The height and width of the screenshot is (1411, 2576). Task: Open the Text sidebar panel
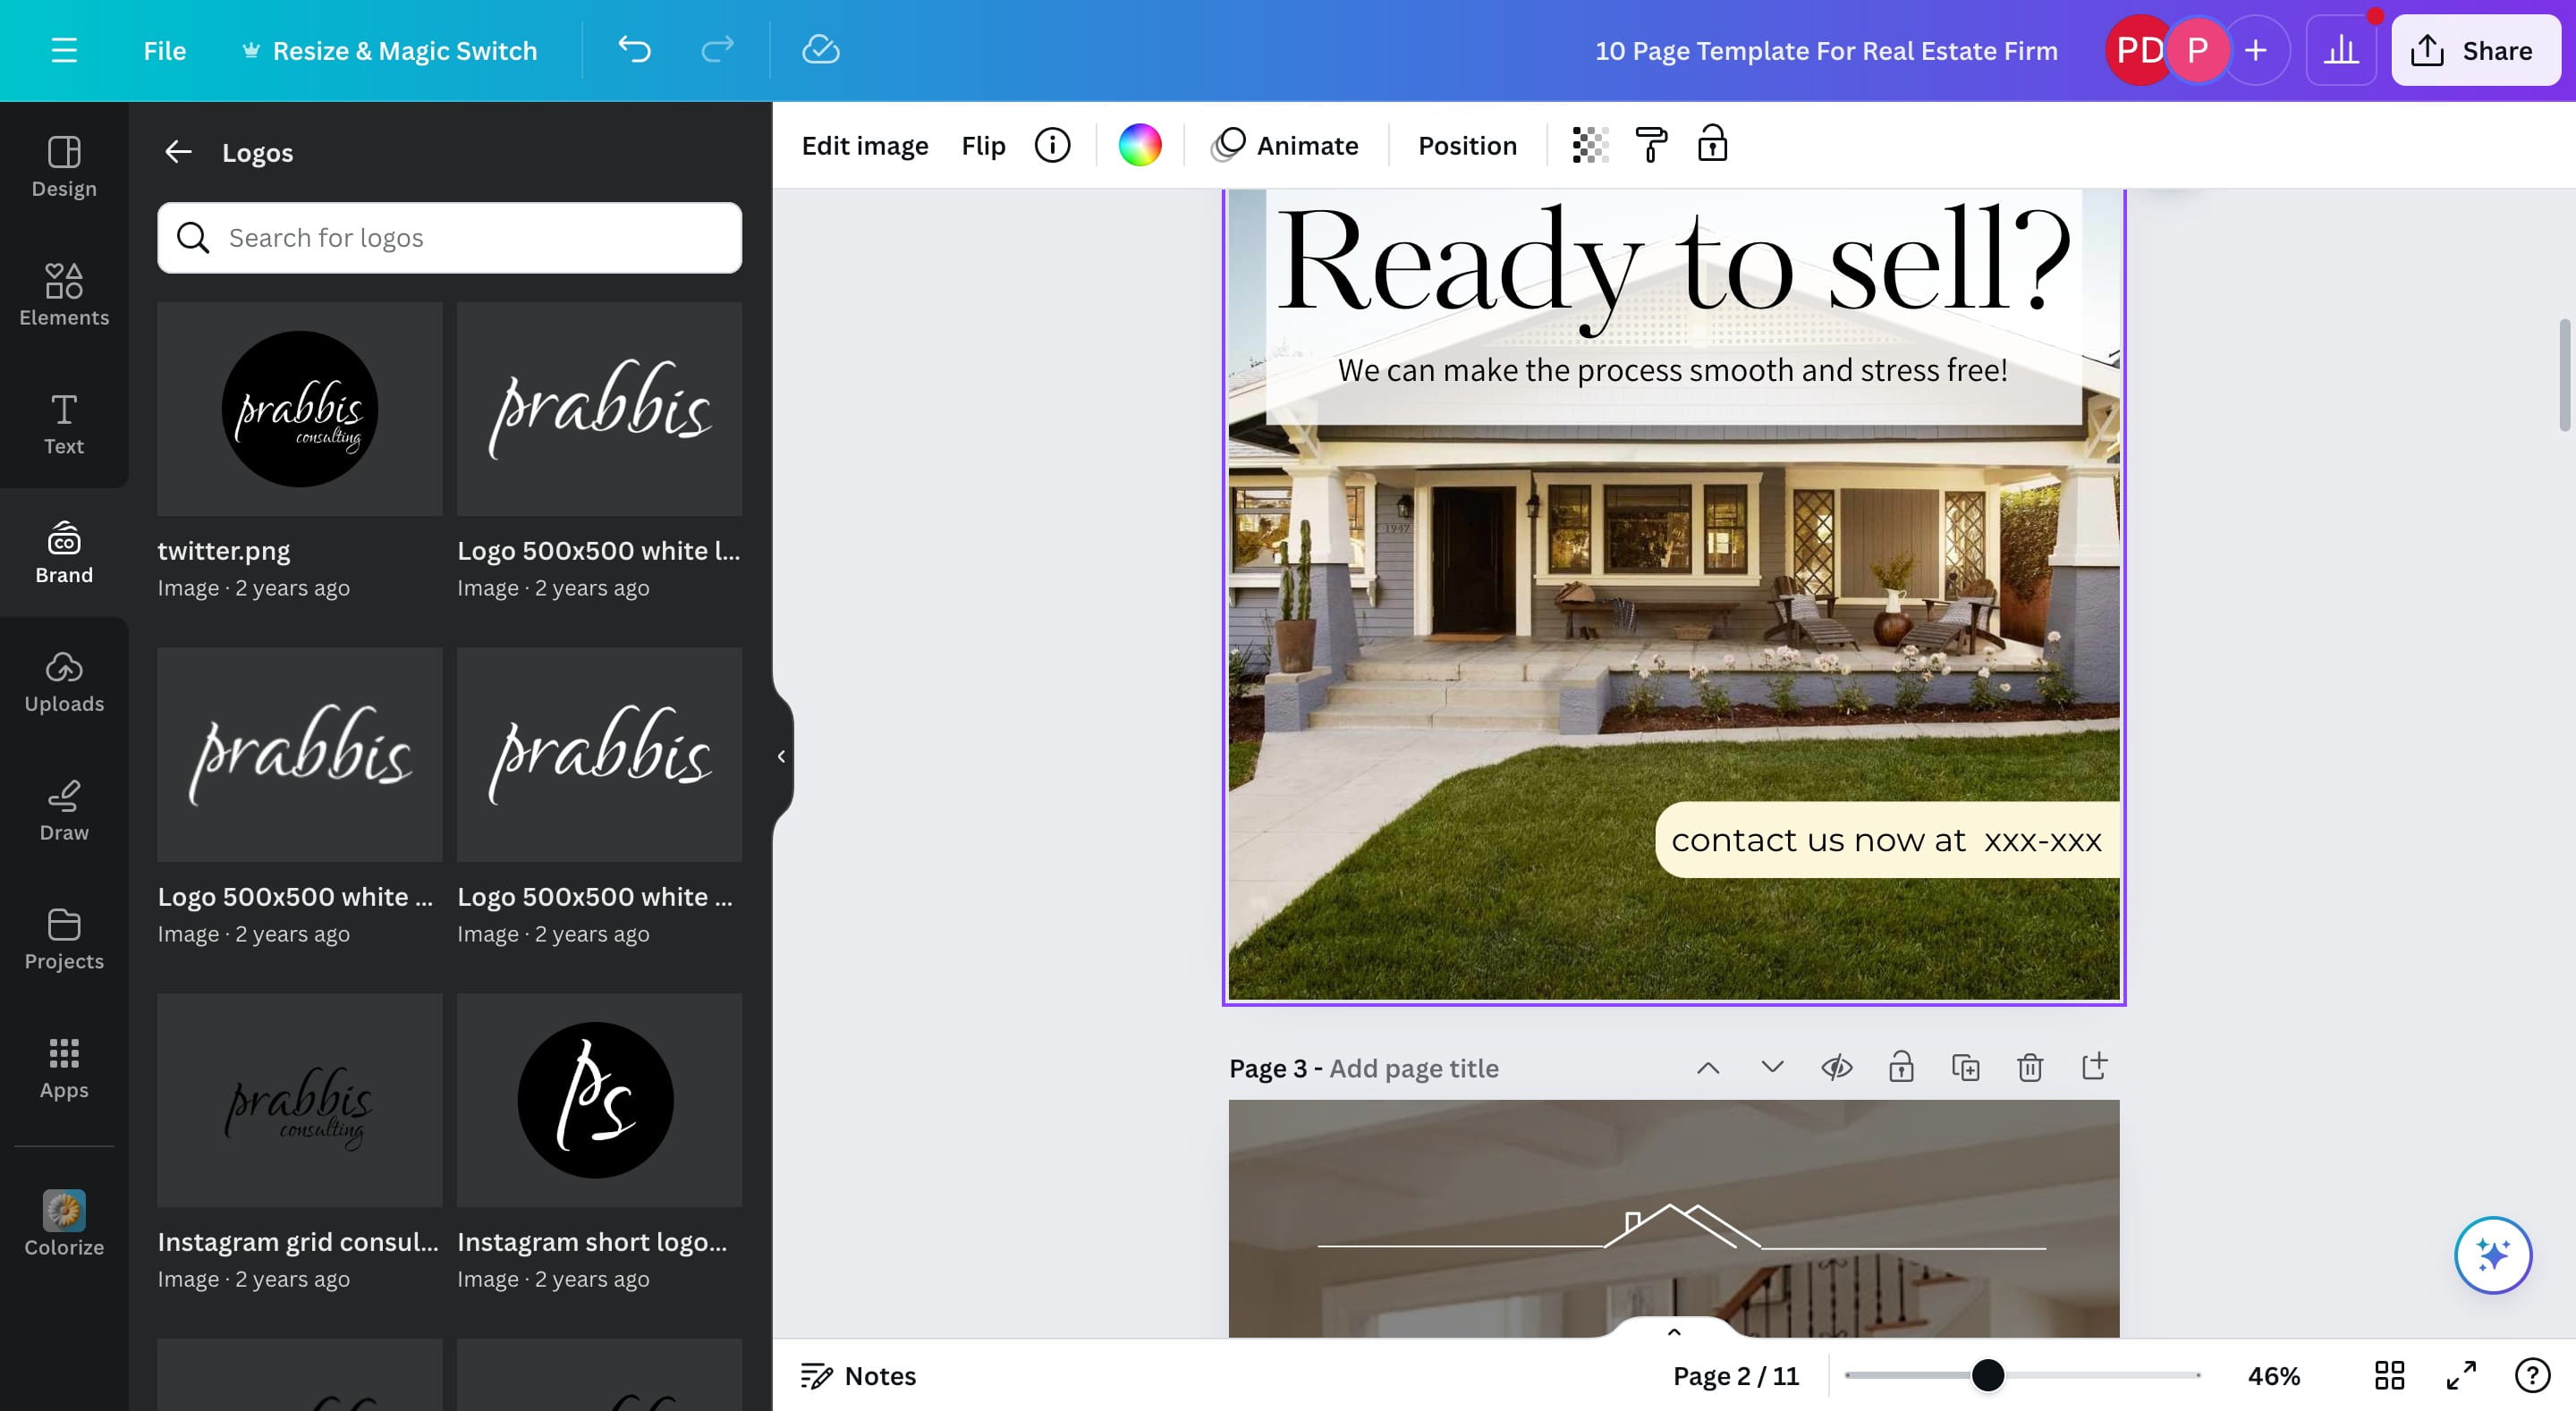64,424
